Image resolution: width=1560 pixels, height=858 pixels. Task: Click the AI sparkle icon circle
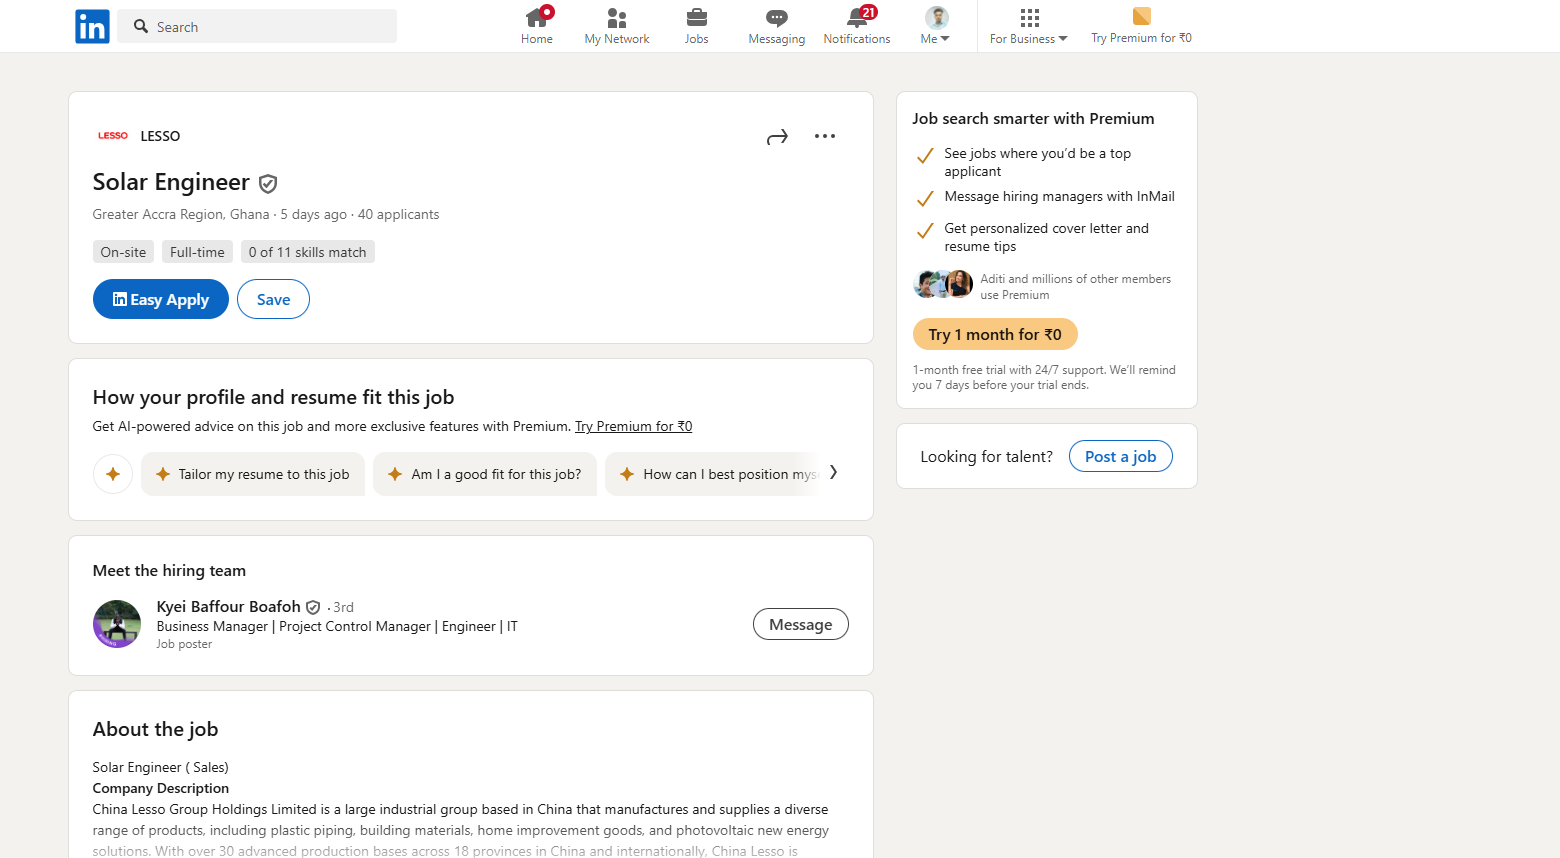point(113,474)
